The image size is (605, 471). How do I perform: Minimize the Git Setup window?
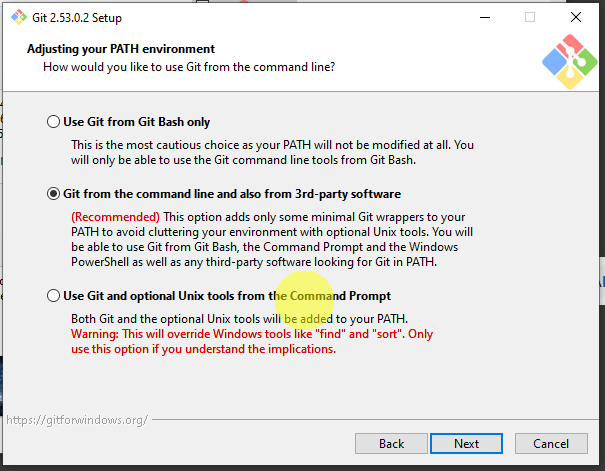[x=484, y=17]
